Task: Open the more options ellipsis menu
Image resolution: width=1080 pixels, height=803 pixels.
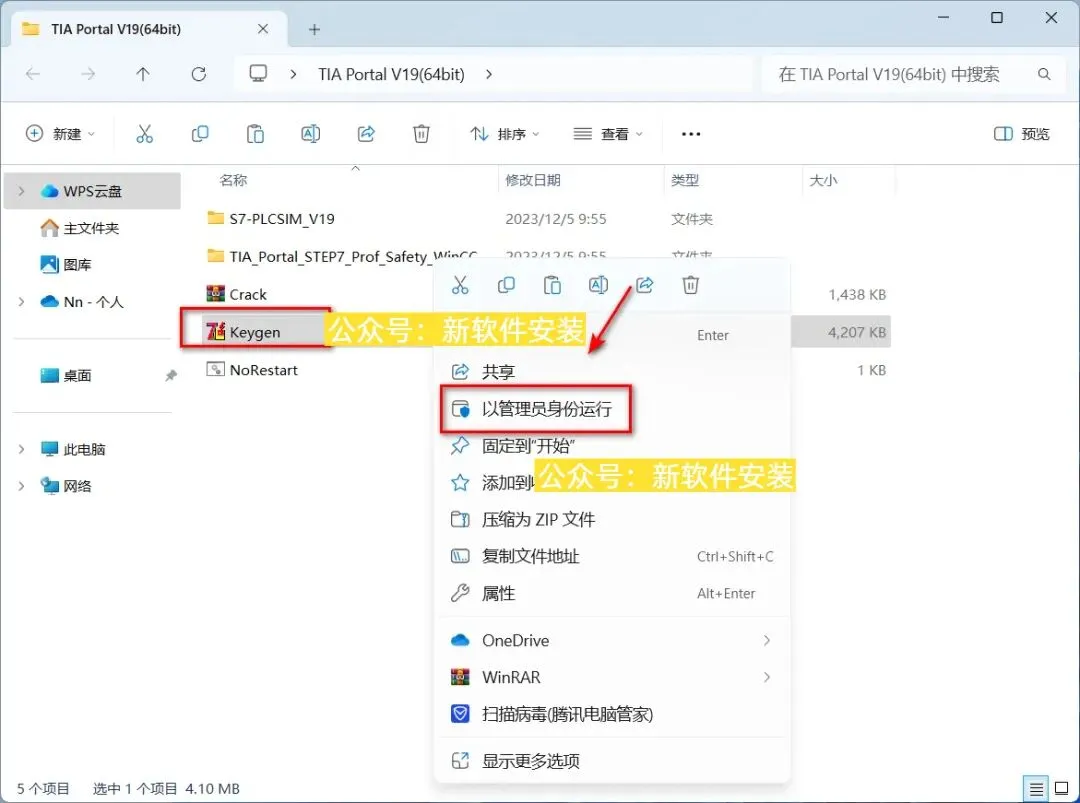Action: 691,134
